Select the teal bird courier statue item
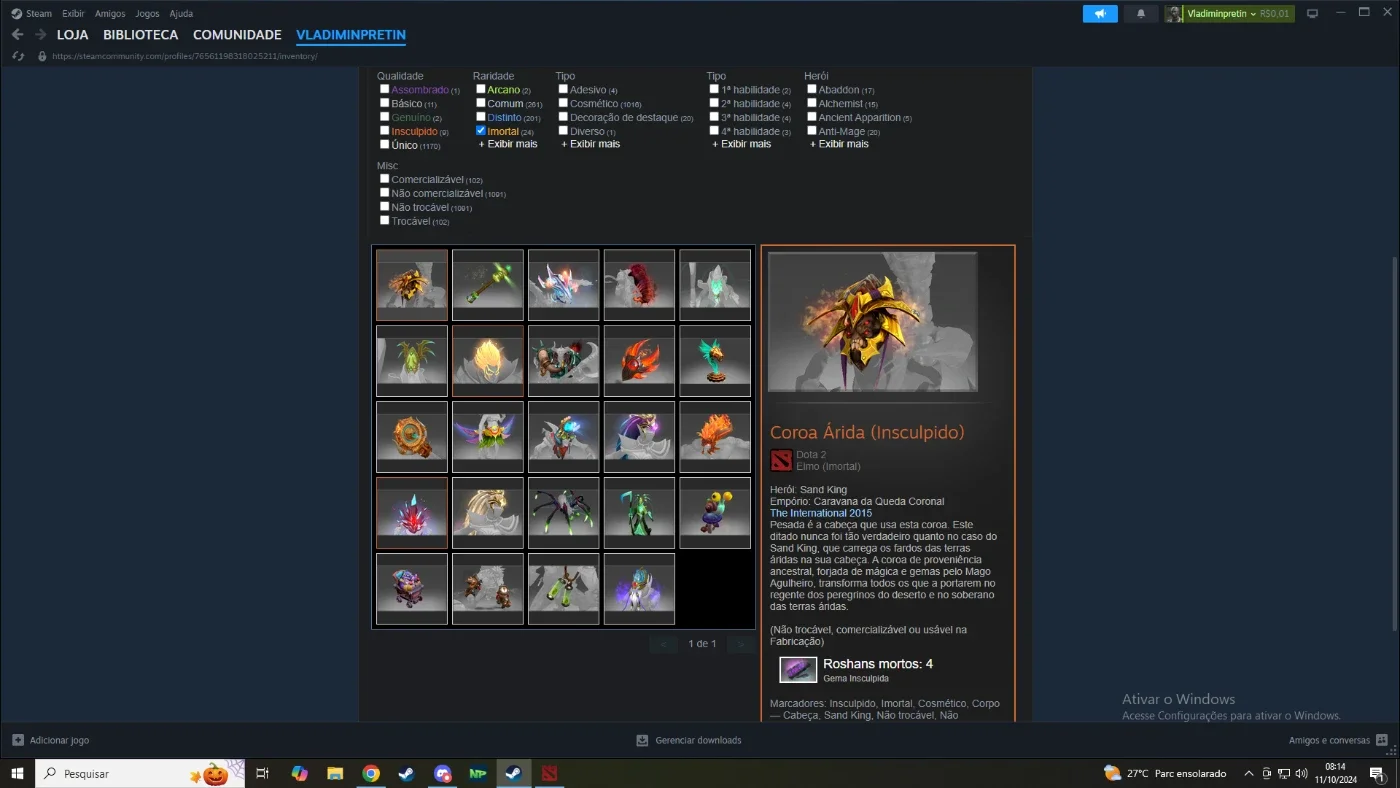Viewport: 1400px width, 788px height. click(x=715, y=361)
